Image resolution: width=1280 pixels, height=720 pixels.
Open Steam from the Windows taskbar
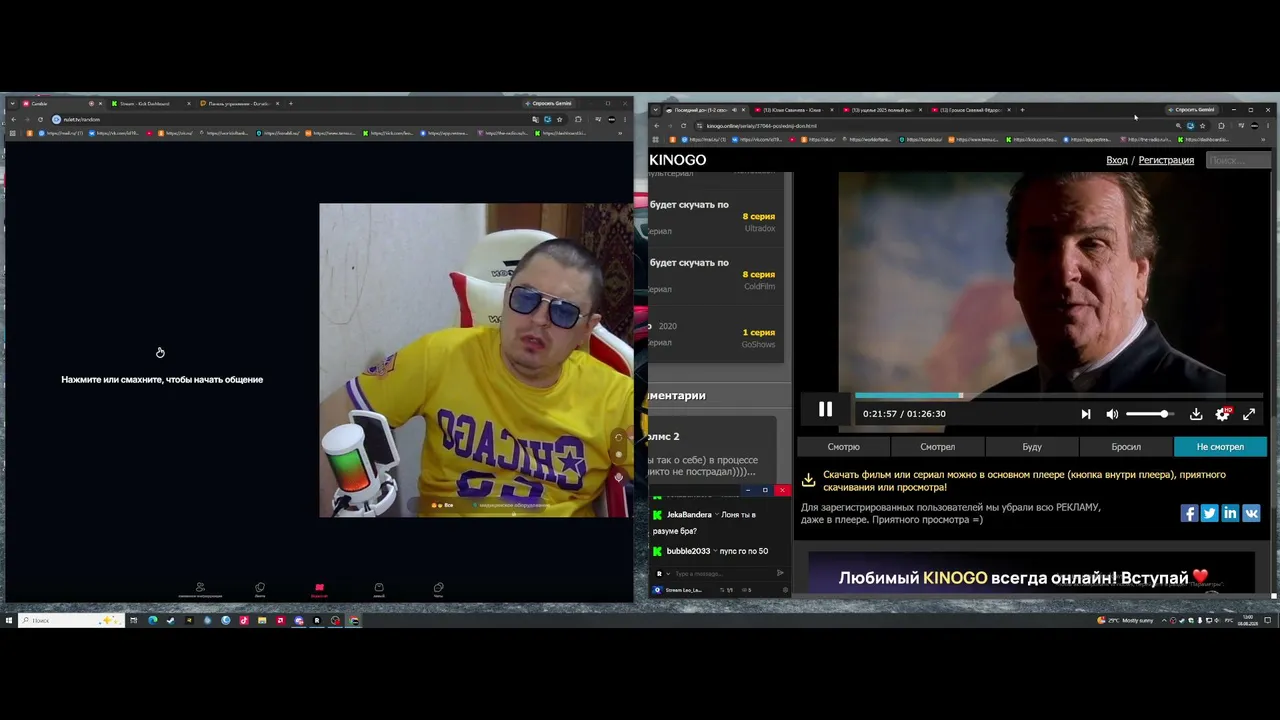170,620
